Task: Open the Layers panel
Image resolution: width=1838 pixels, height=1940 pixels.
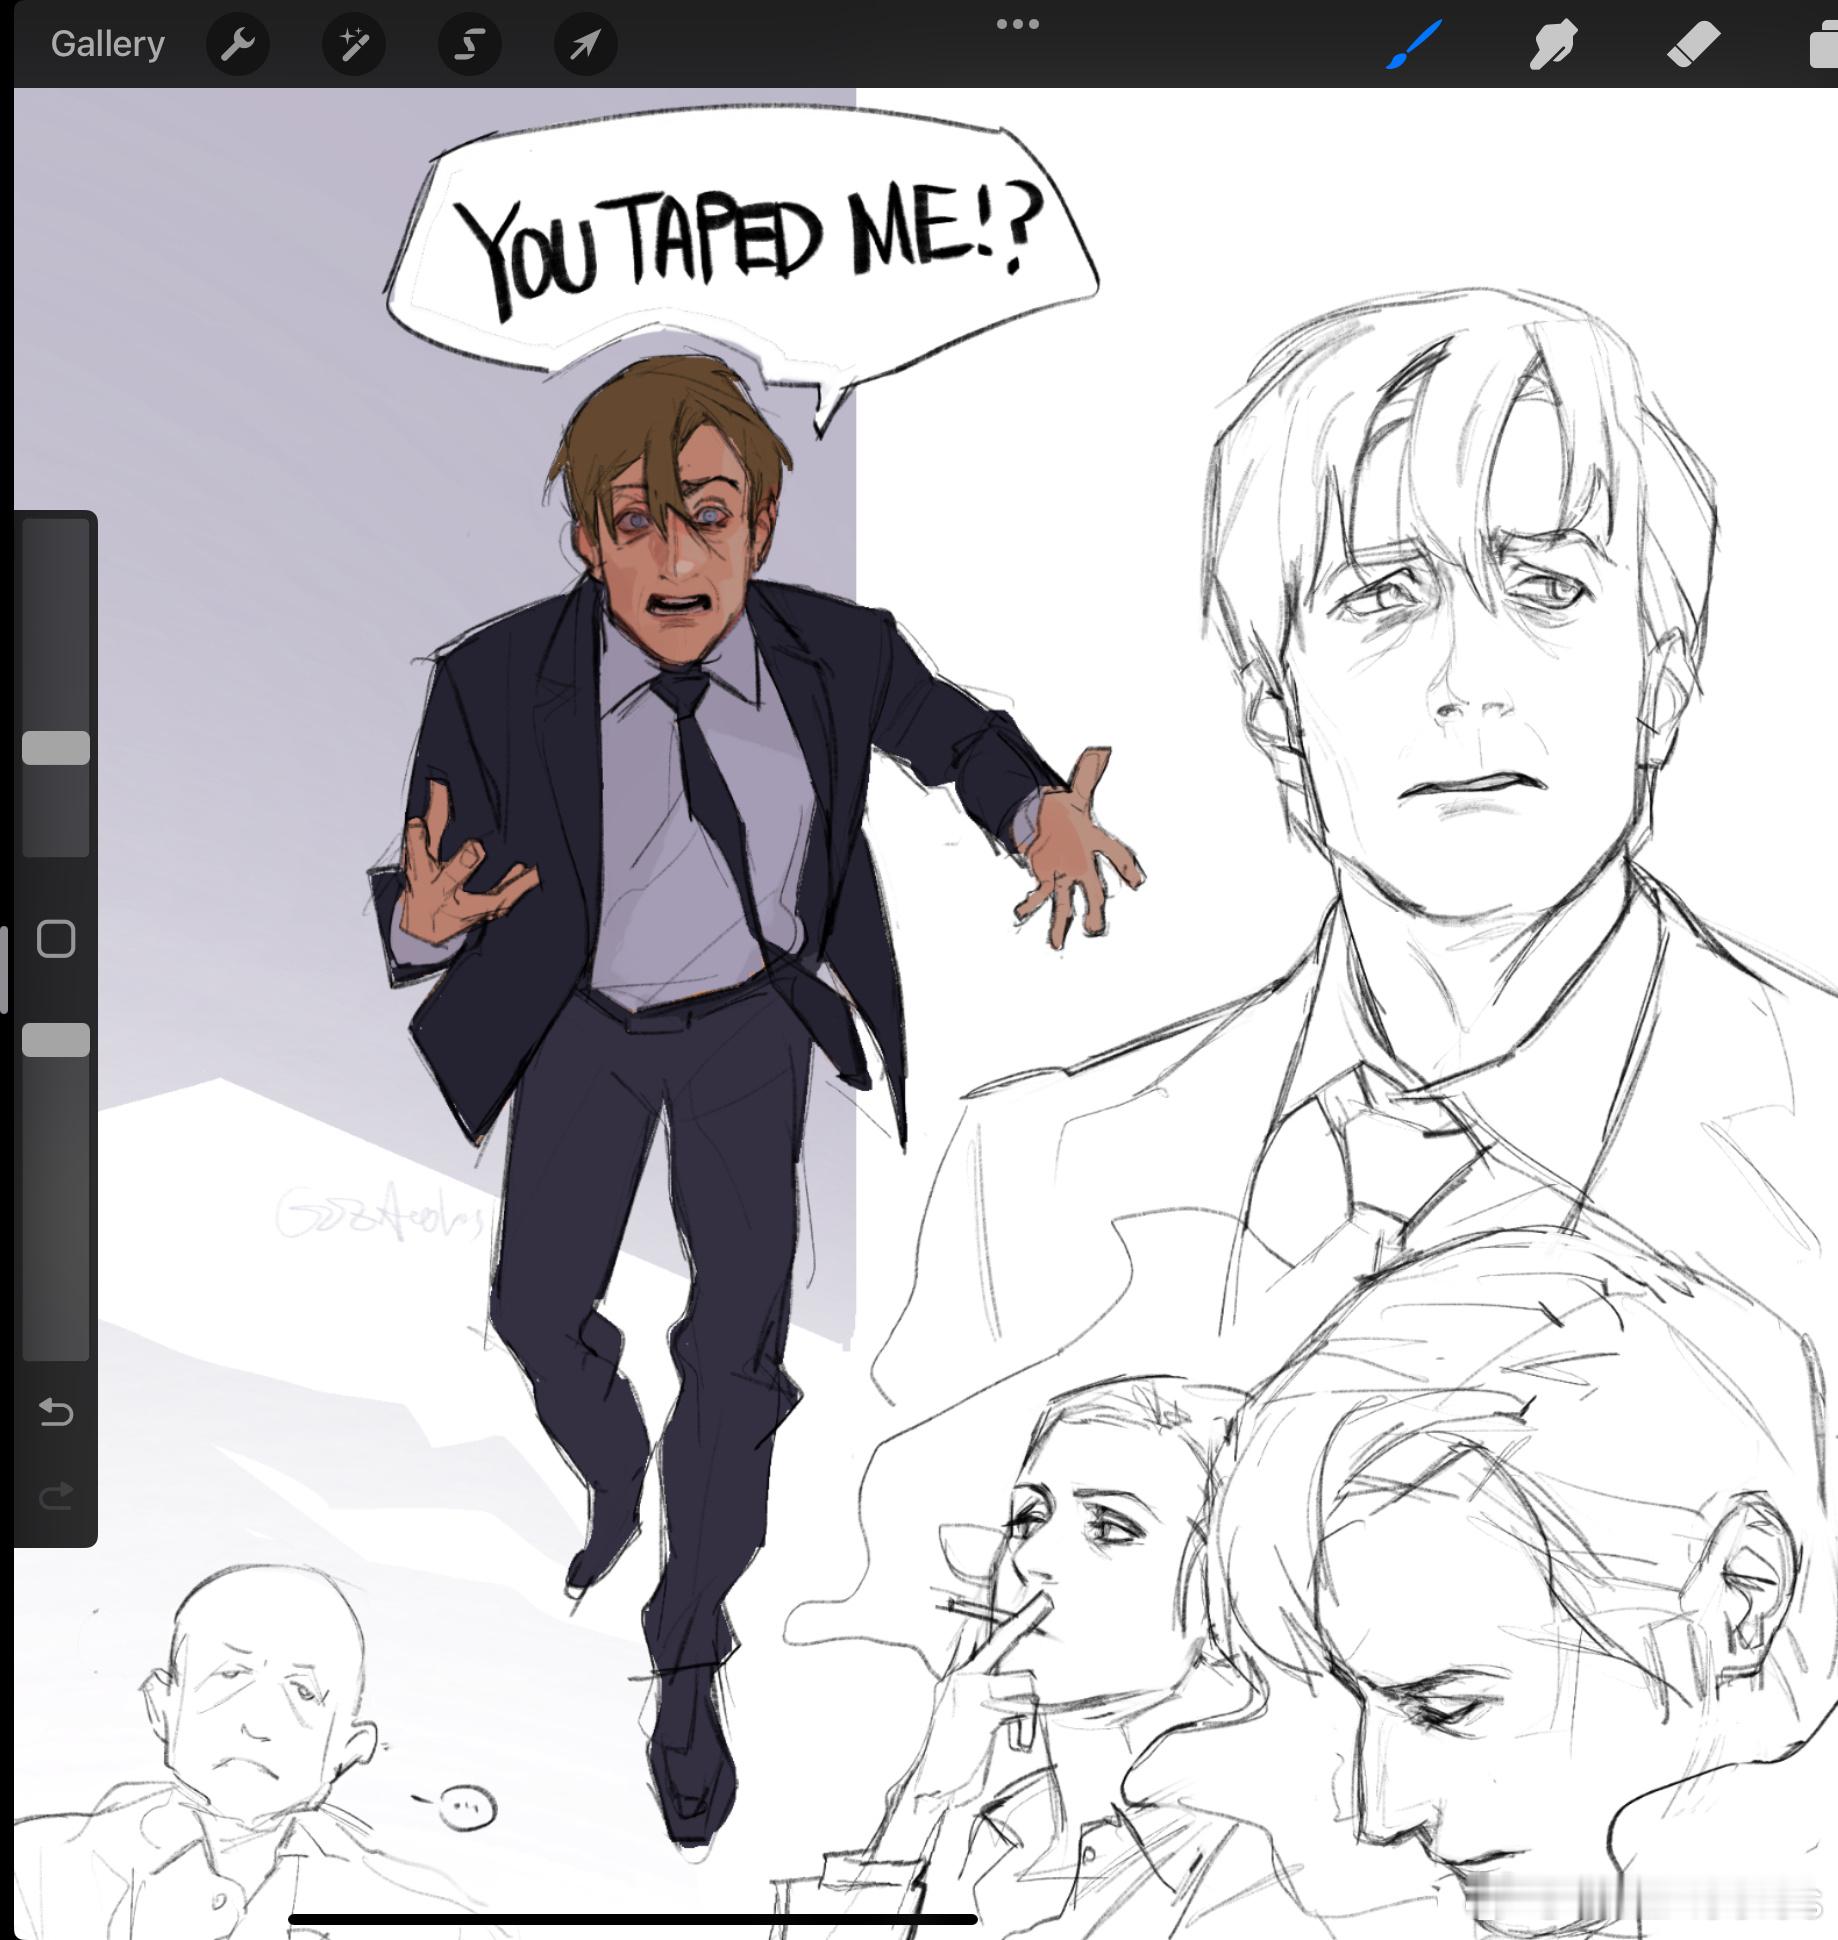Action: coord(1823,46)
